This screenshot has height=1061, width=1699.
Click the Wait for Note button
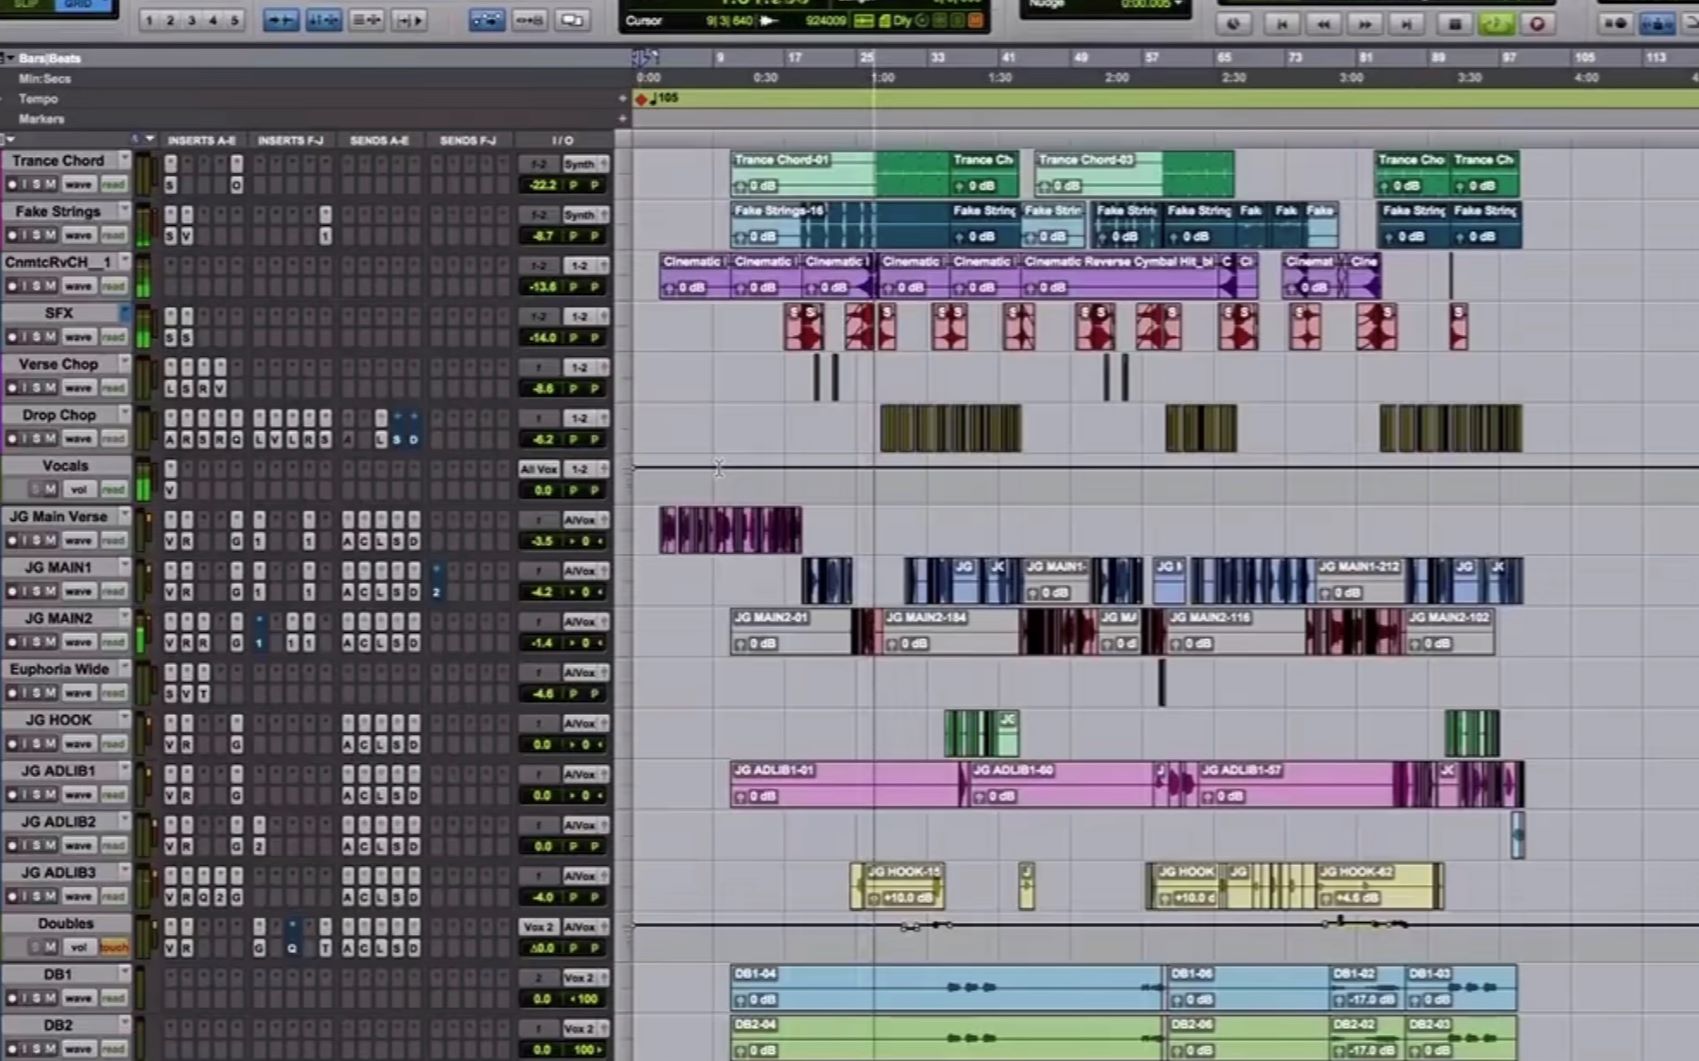coord(1615,23)
